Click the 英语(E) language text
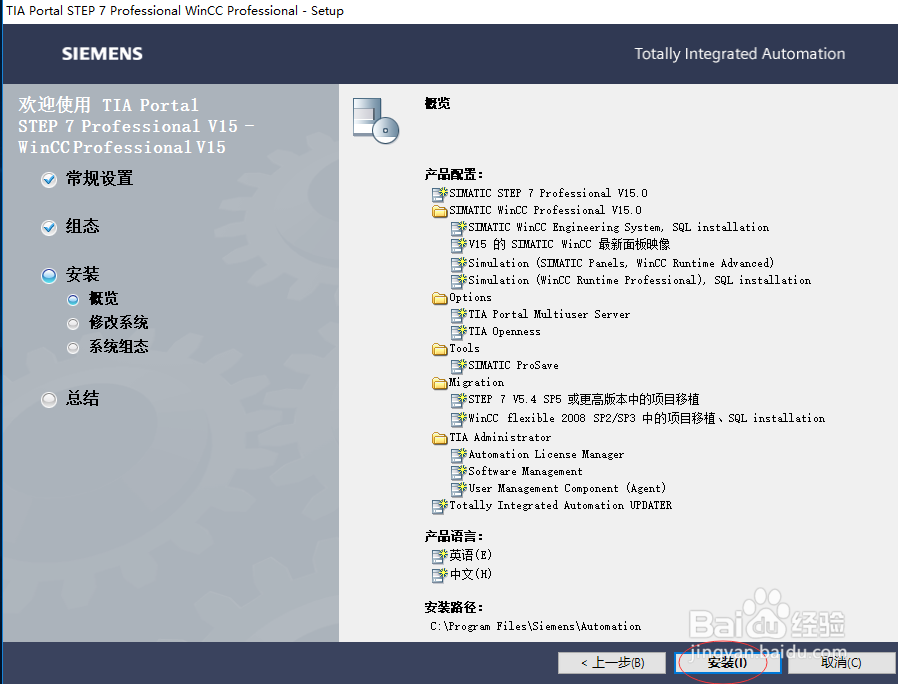 coord(471,555)
